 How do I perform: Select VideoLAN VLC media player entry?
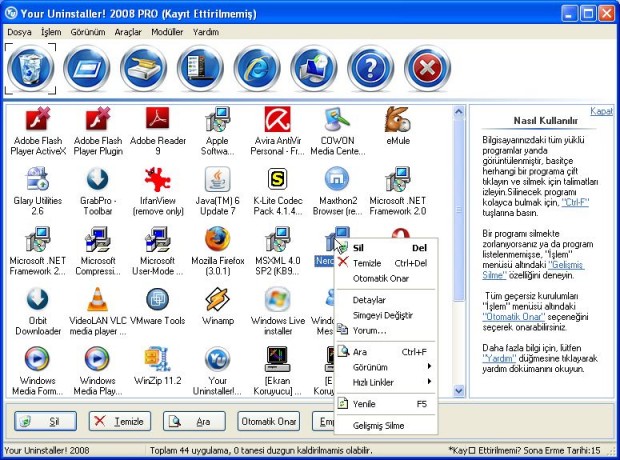pos(98,312)
